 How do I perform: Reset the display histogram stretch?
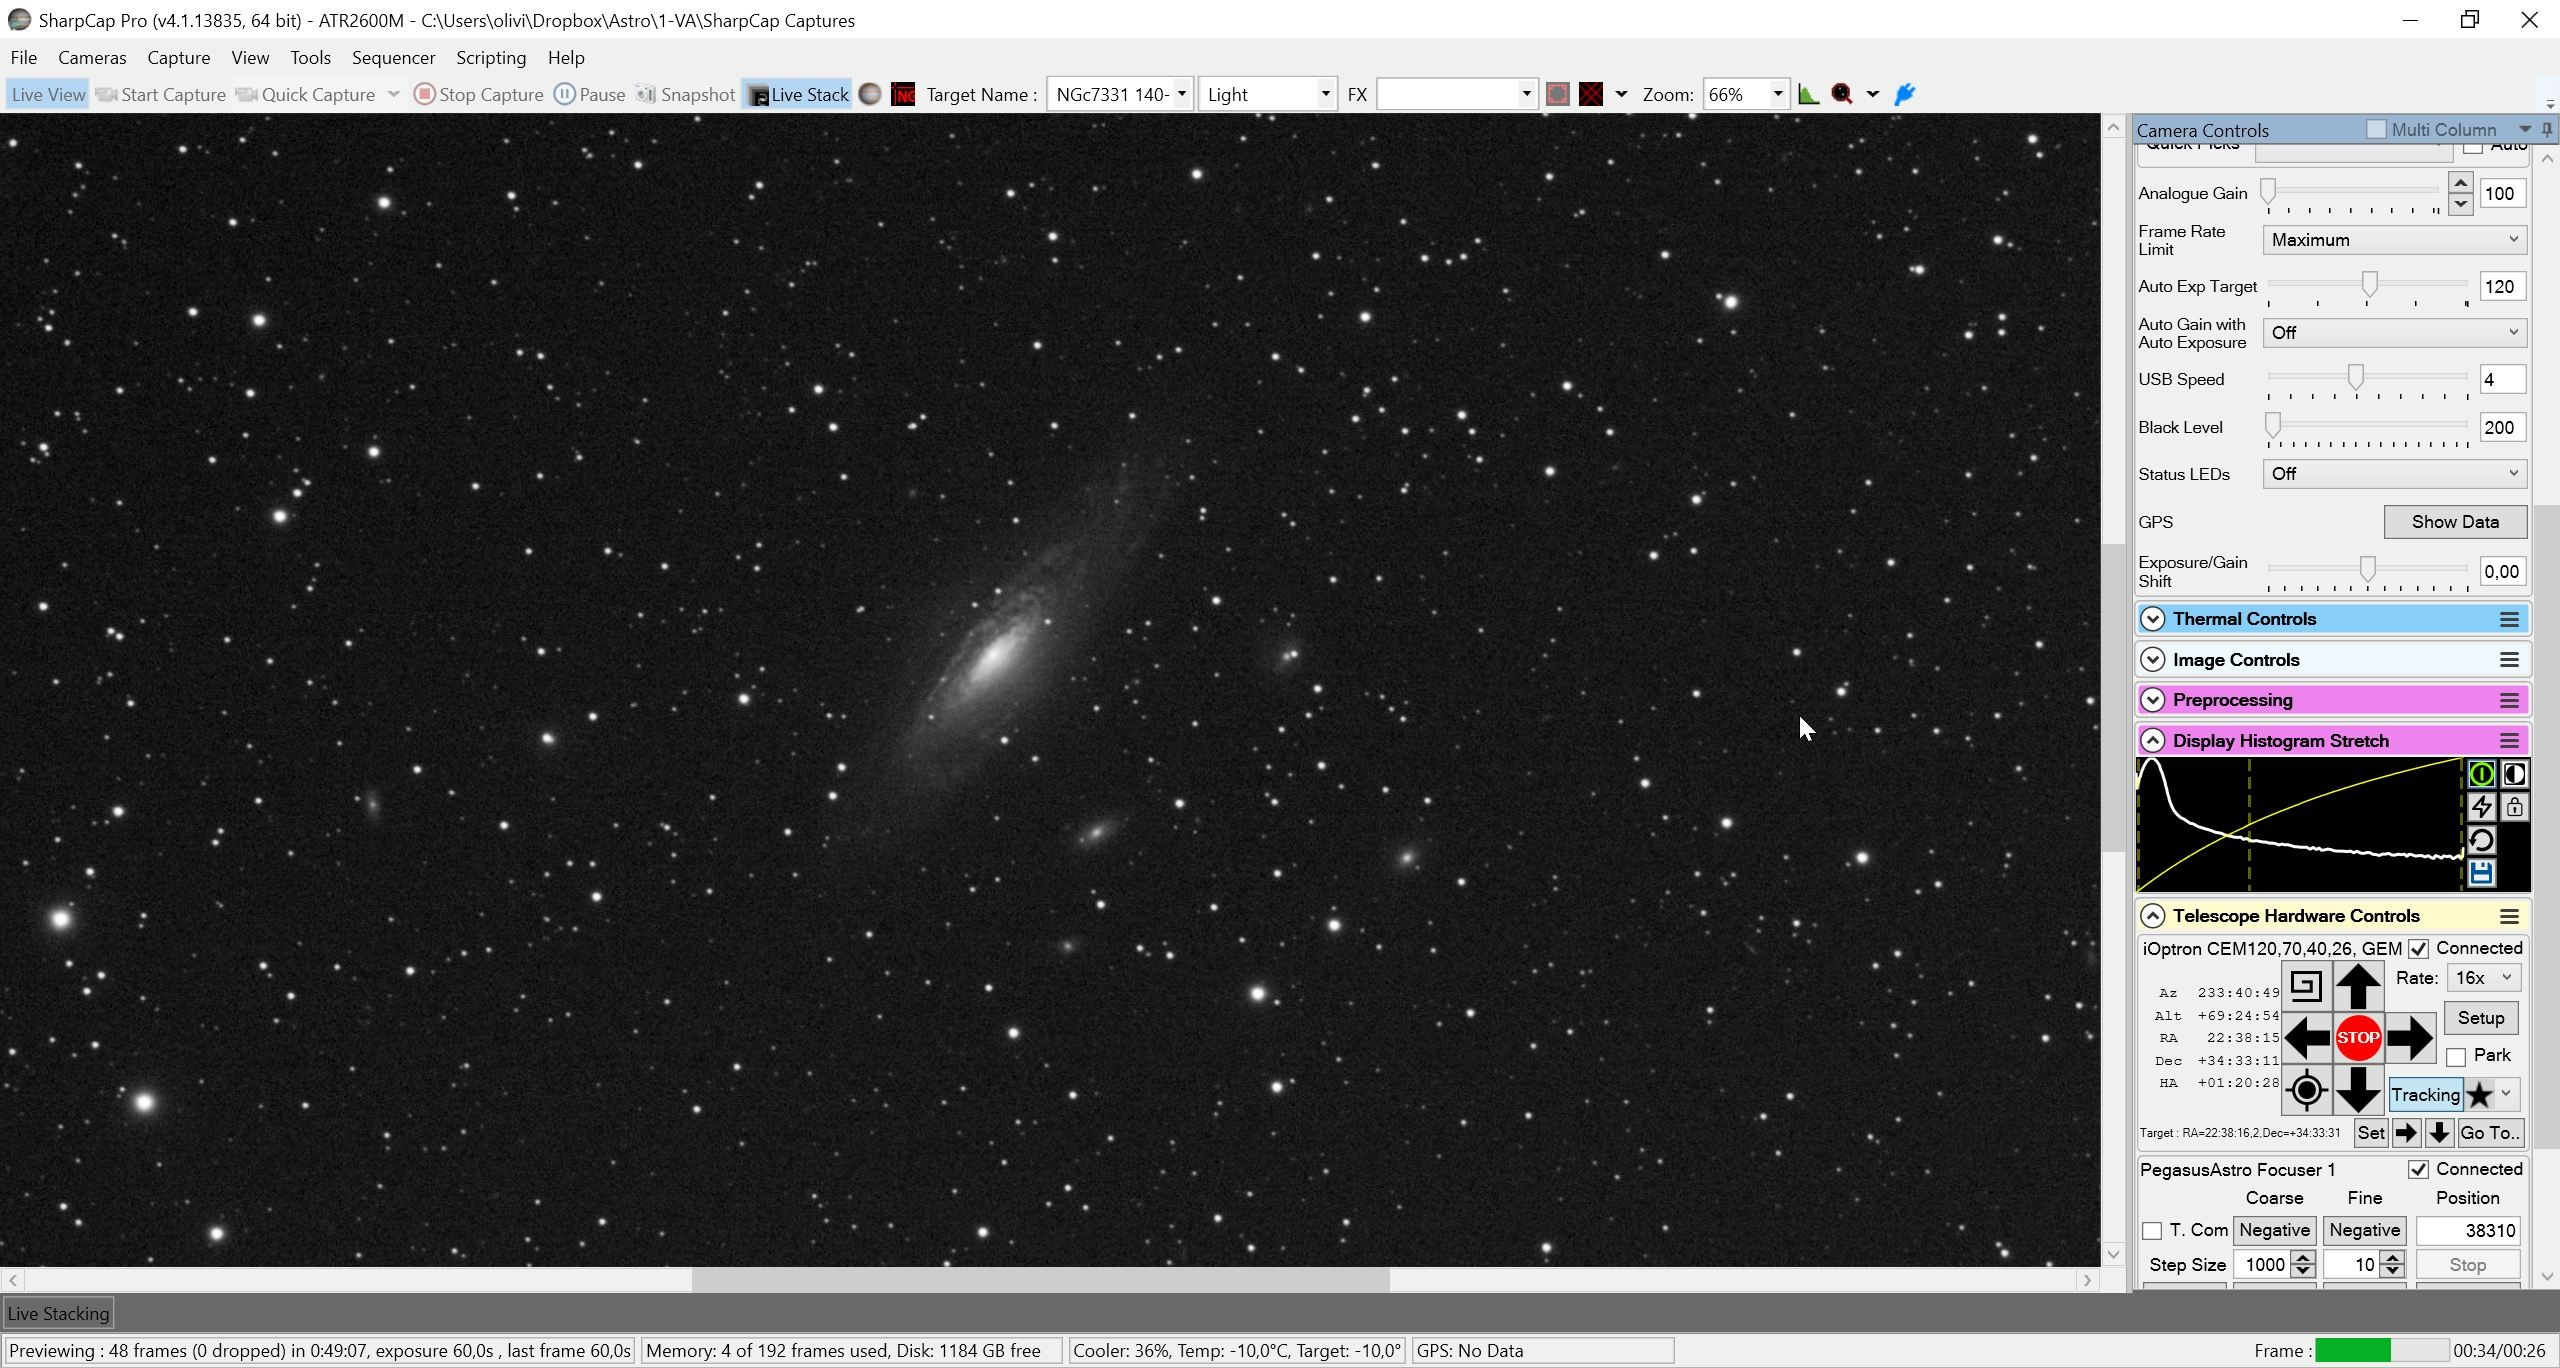point(2481,840)
